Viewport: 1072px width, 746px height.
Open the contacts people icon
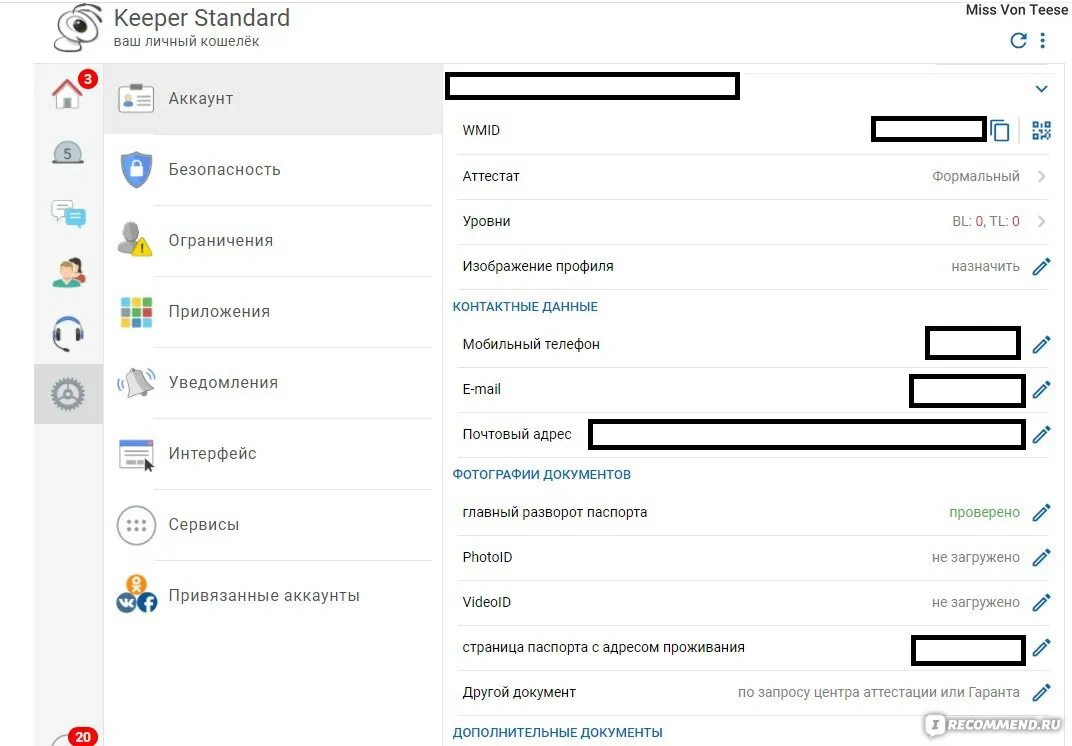[68, 272]
